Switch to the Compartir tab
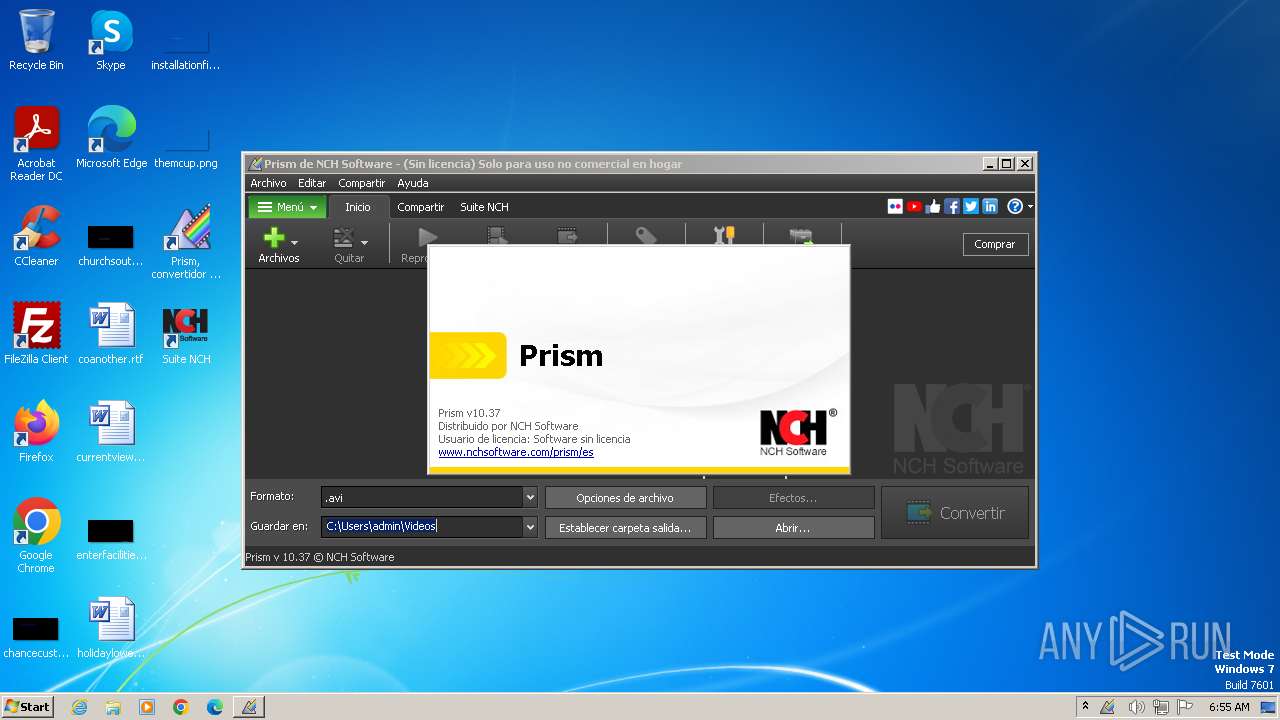 [x=420, y=207]
